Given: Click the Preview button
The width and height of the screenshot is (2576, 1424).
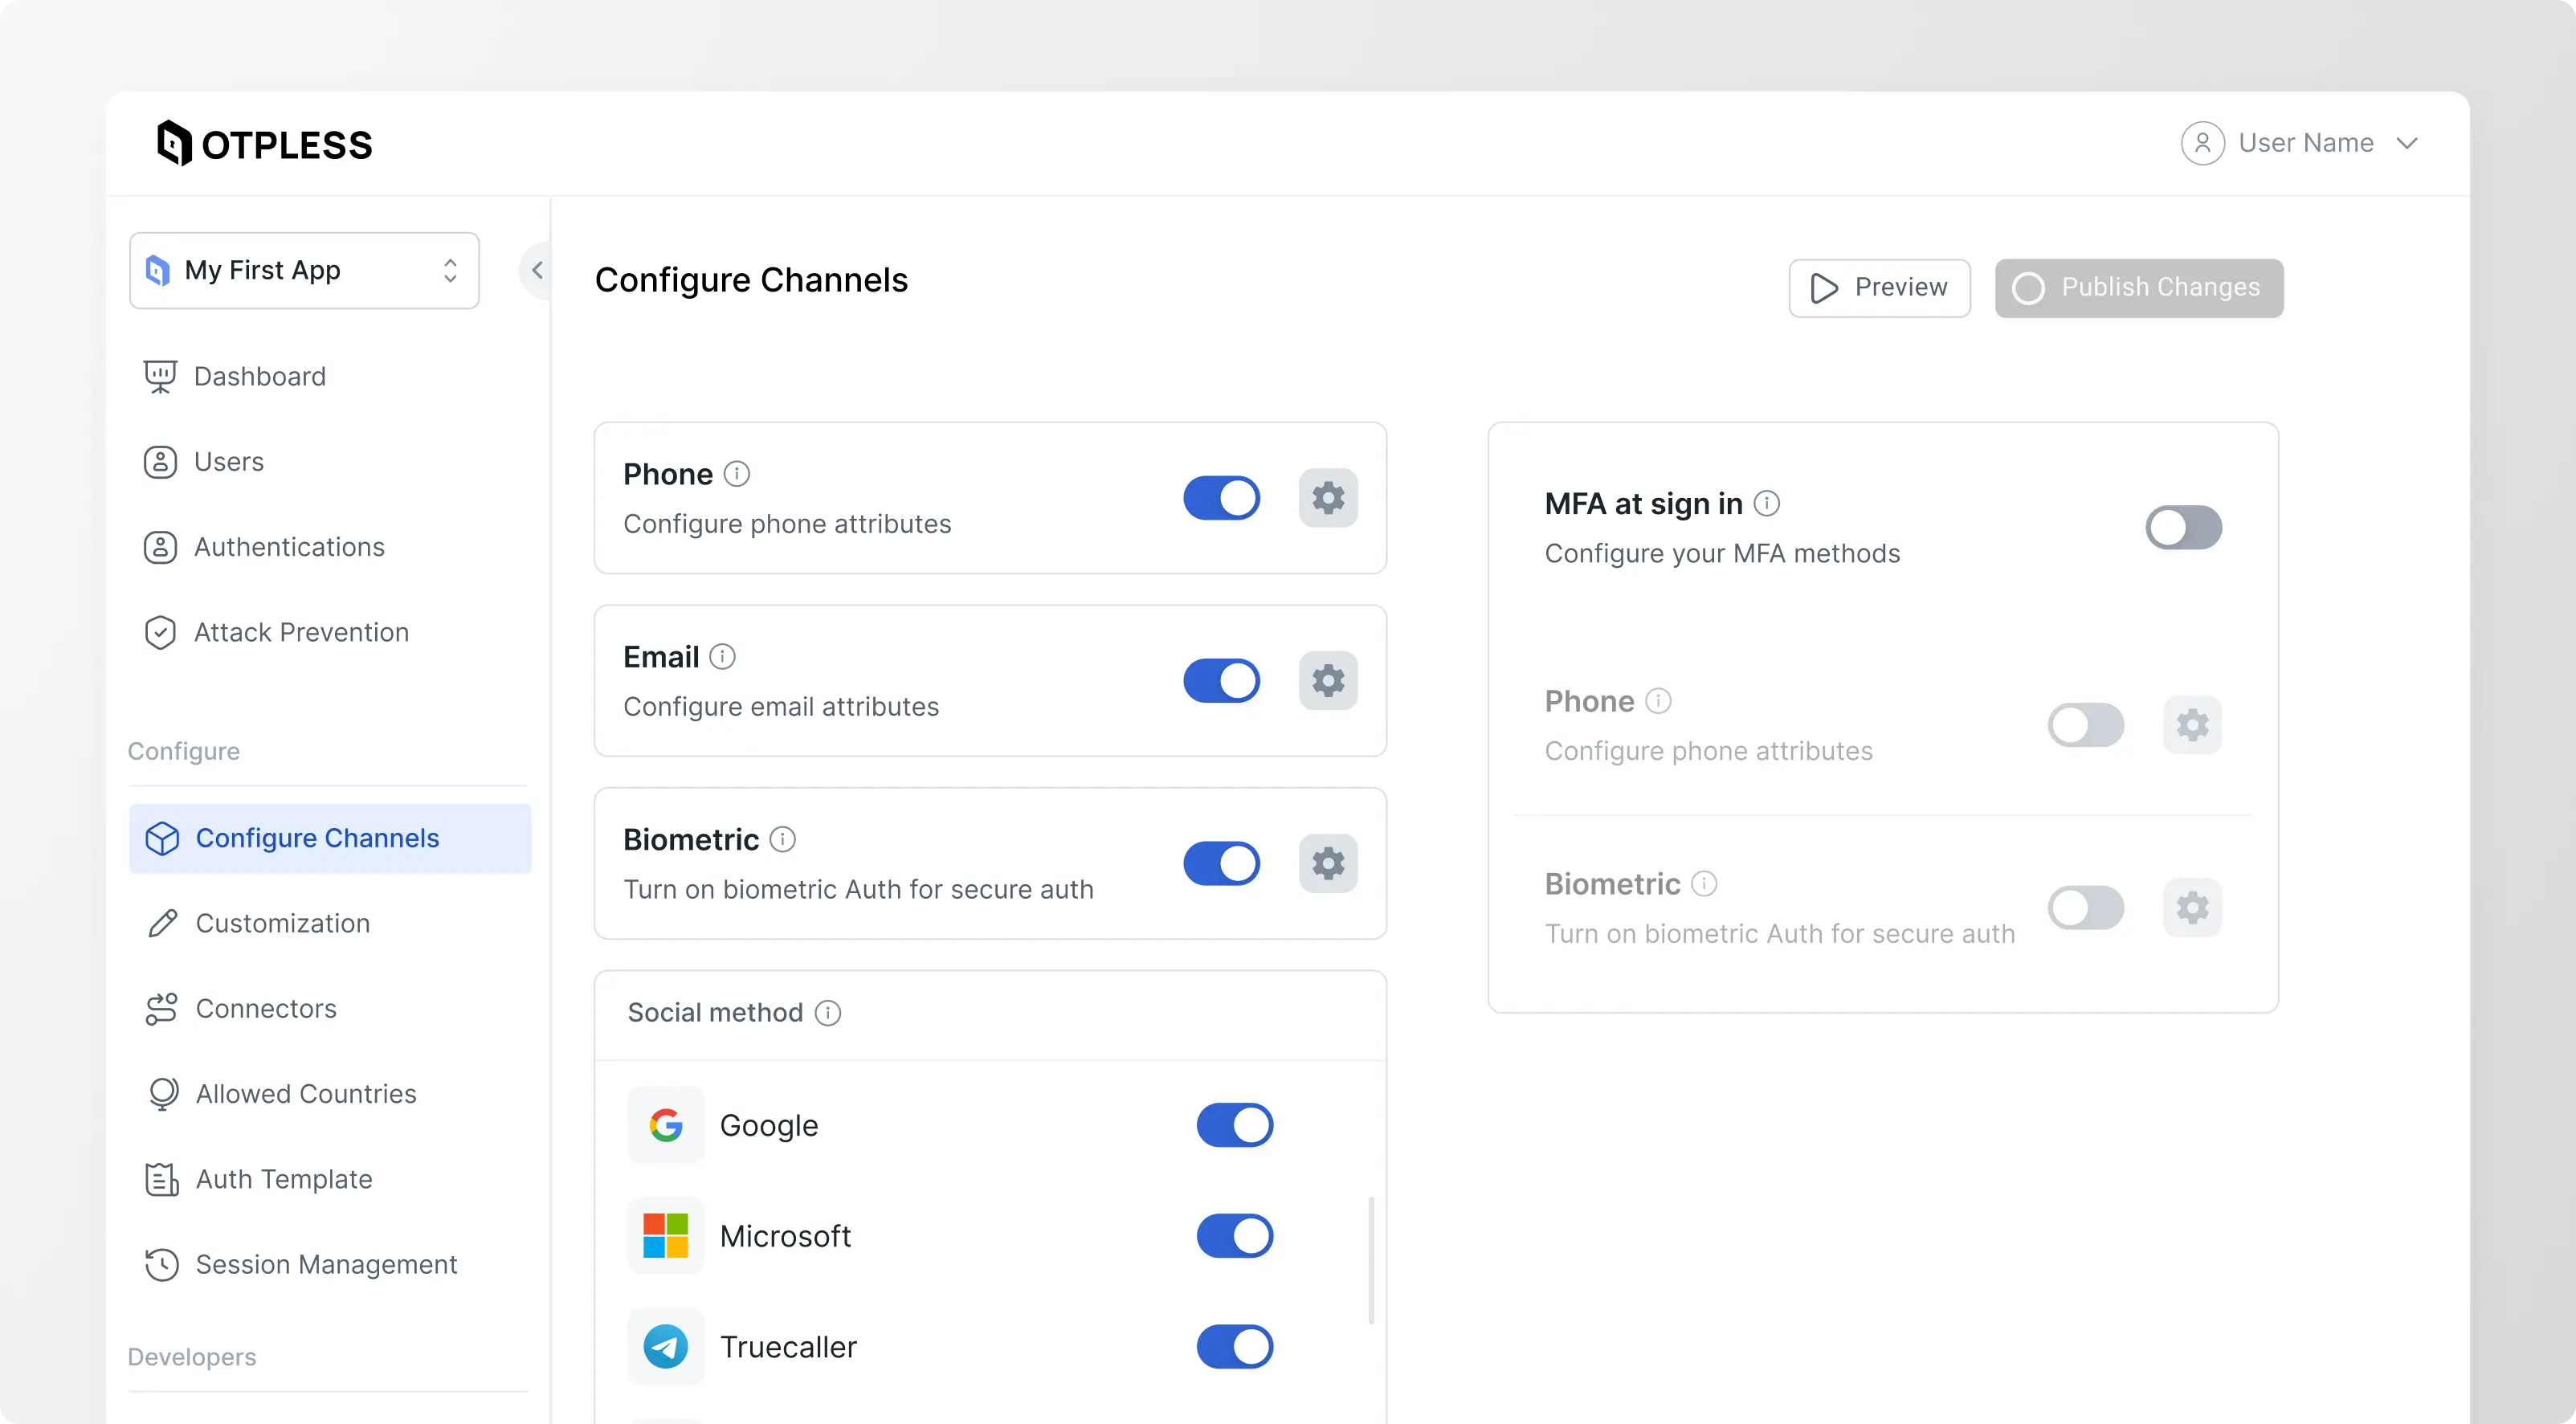Looking at the screenshot, I should click(x=1879, y=287).
